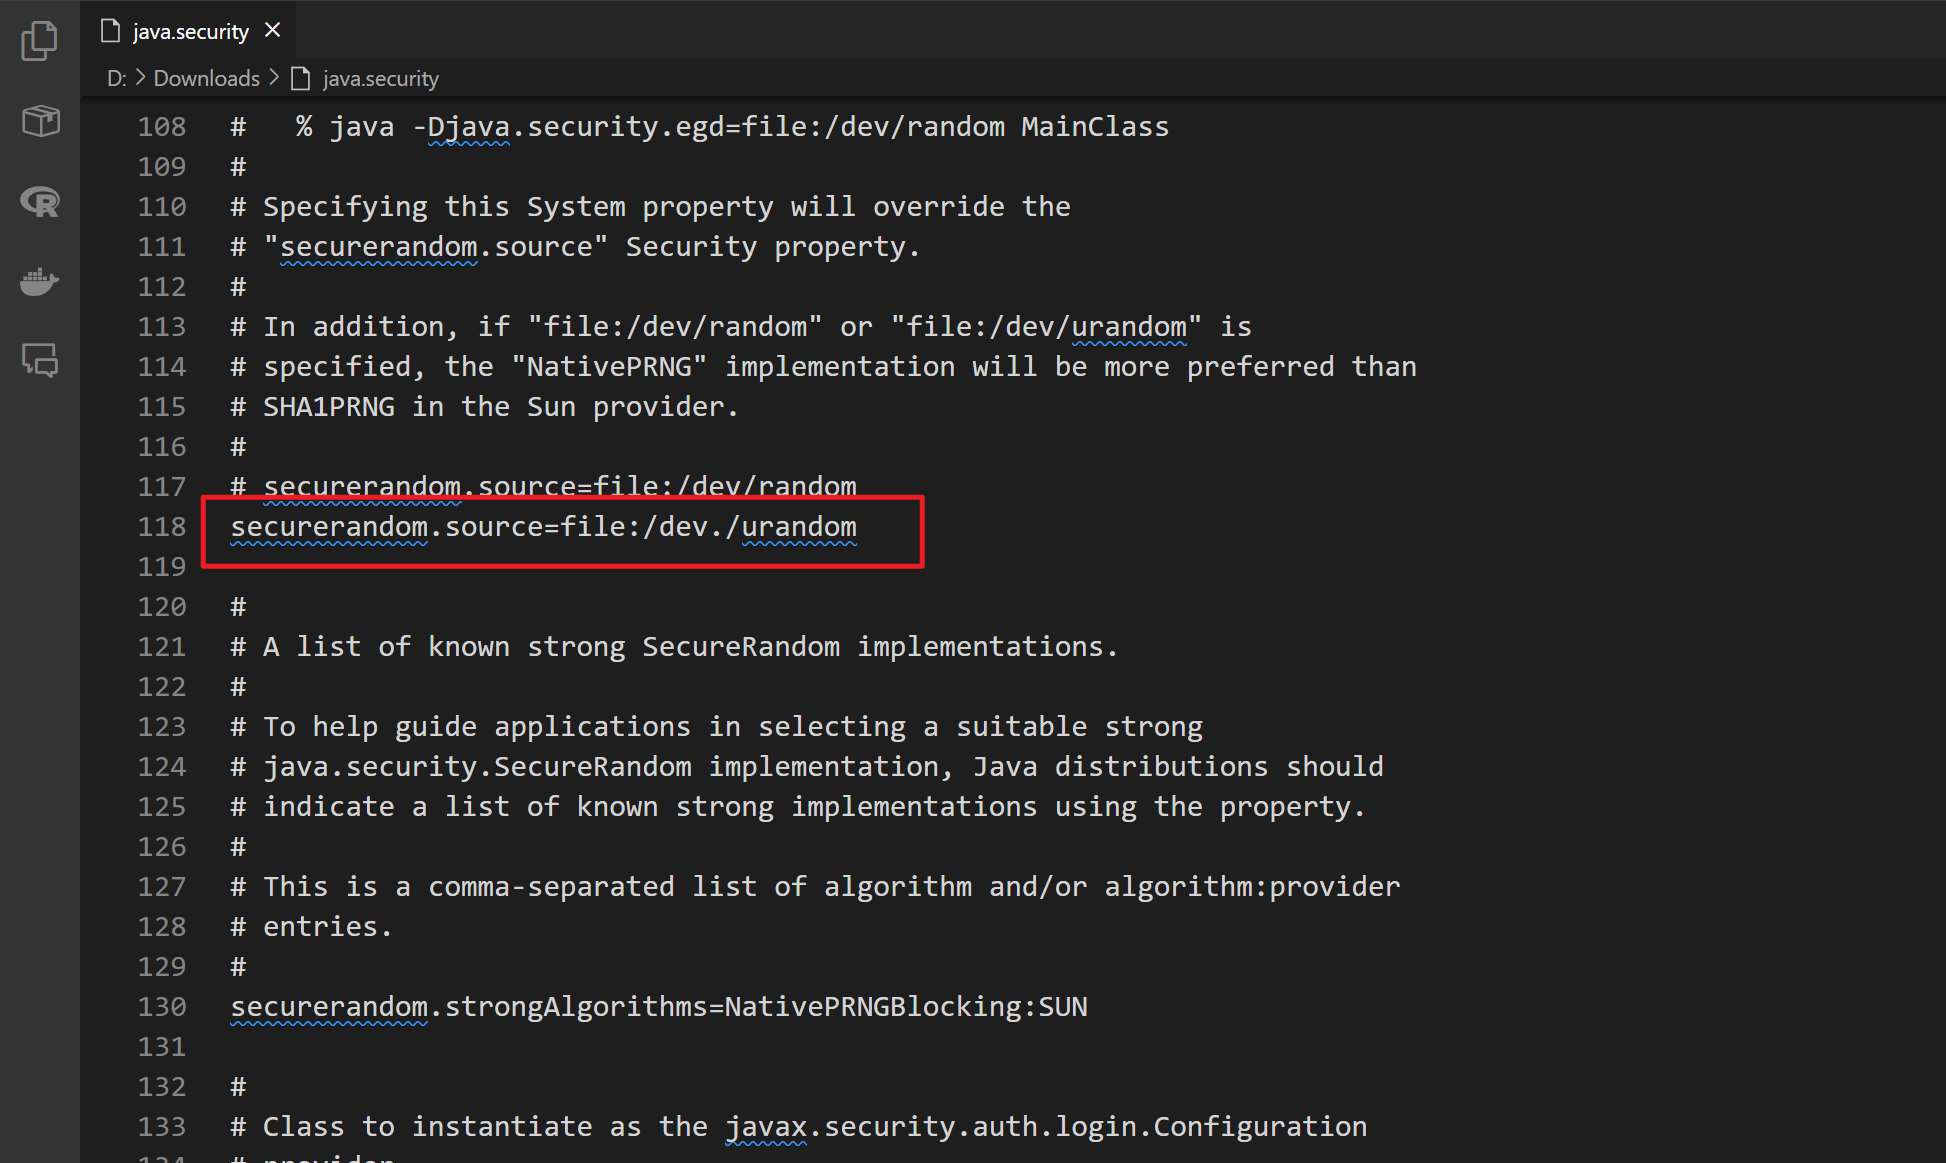Click line number 130 in the gutter
This screenshot has width=1946, height=1163.
point(162,1006)
